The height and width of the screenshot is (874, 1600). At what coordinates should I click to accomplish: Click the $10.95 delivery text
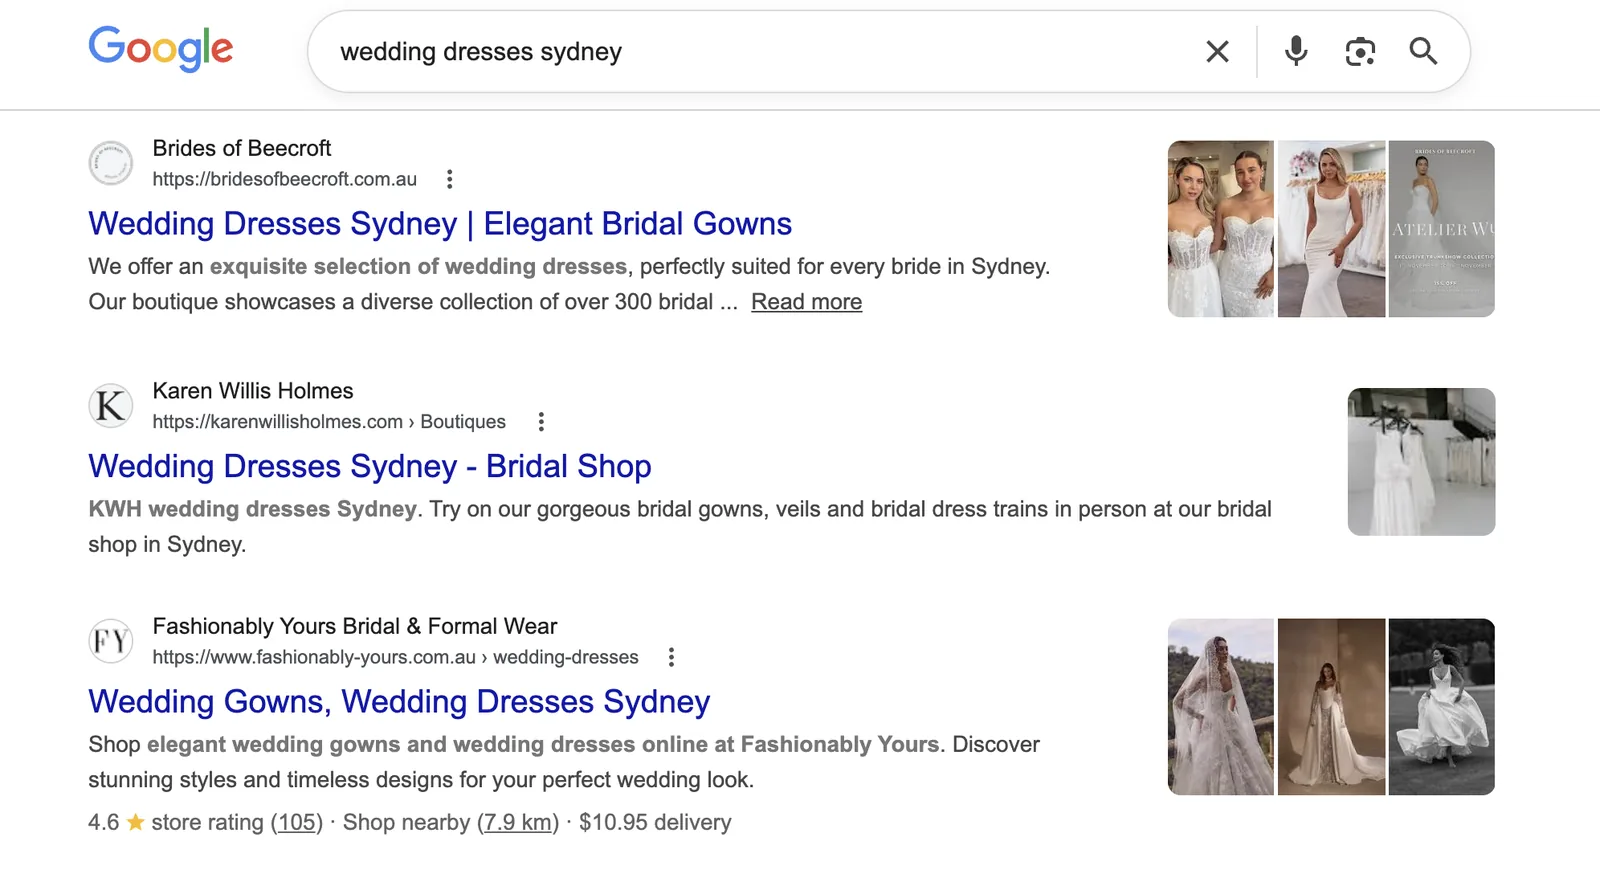coord(655,823)
